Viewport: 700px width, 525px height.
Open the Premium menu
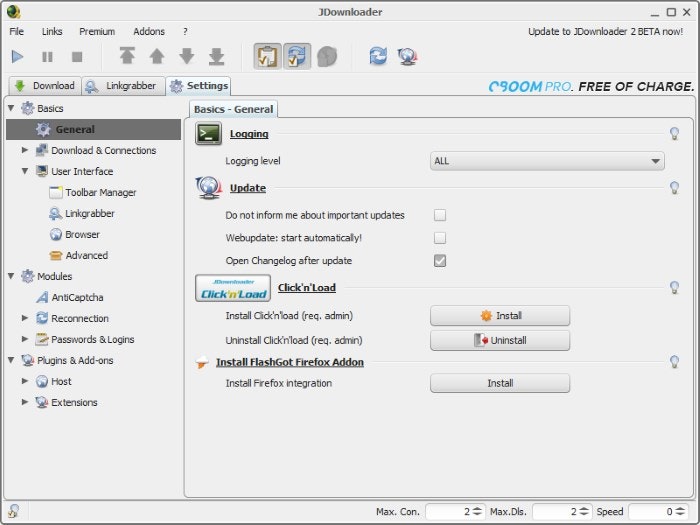(x=97, y=31)
